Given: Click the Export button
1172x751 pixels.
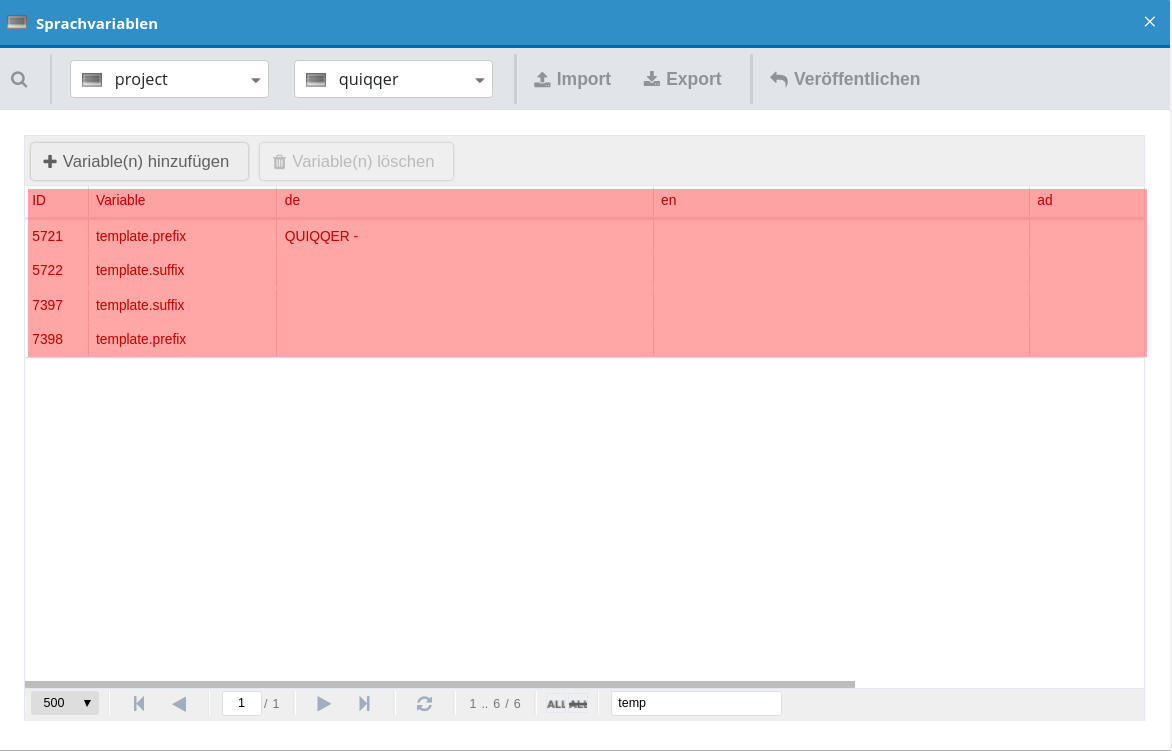Looking at the screenshot, I should point(682,79).
